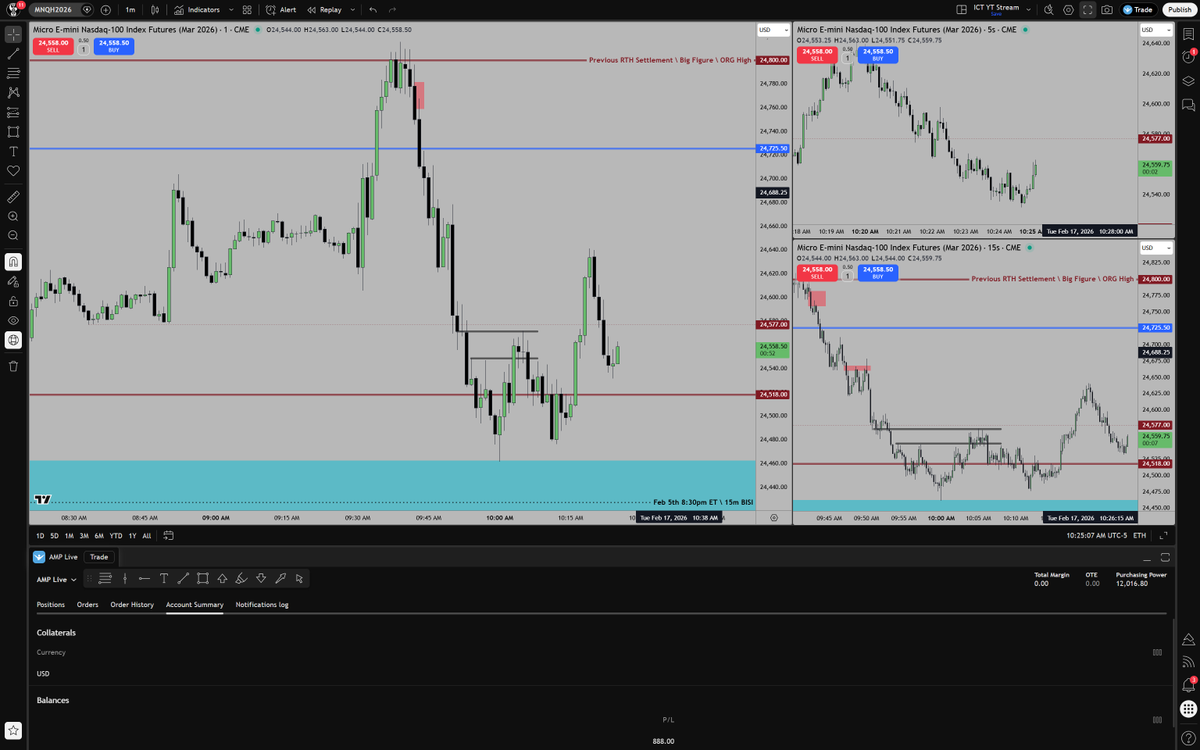Open the go to date calendar icon
The image size is (1200, 750).
point(169,536)
